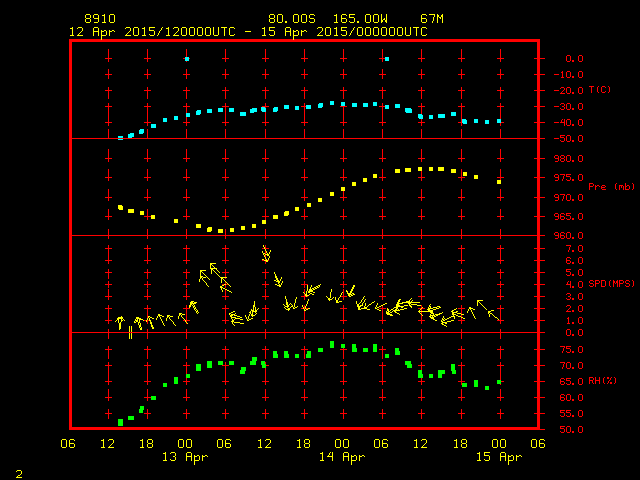Click the '0.0' value on wind speed axis
This screenshot has height=480, width=640.
click(x=574, y=333)
